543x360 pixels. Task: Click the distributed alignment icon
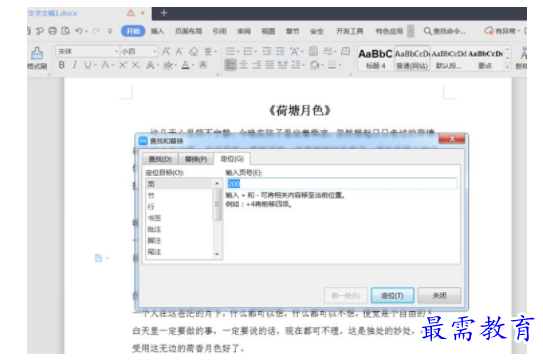click(x=283, y=65)
